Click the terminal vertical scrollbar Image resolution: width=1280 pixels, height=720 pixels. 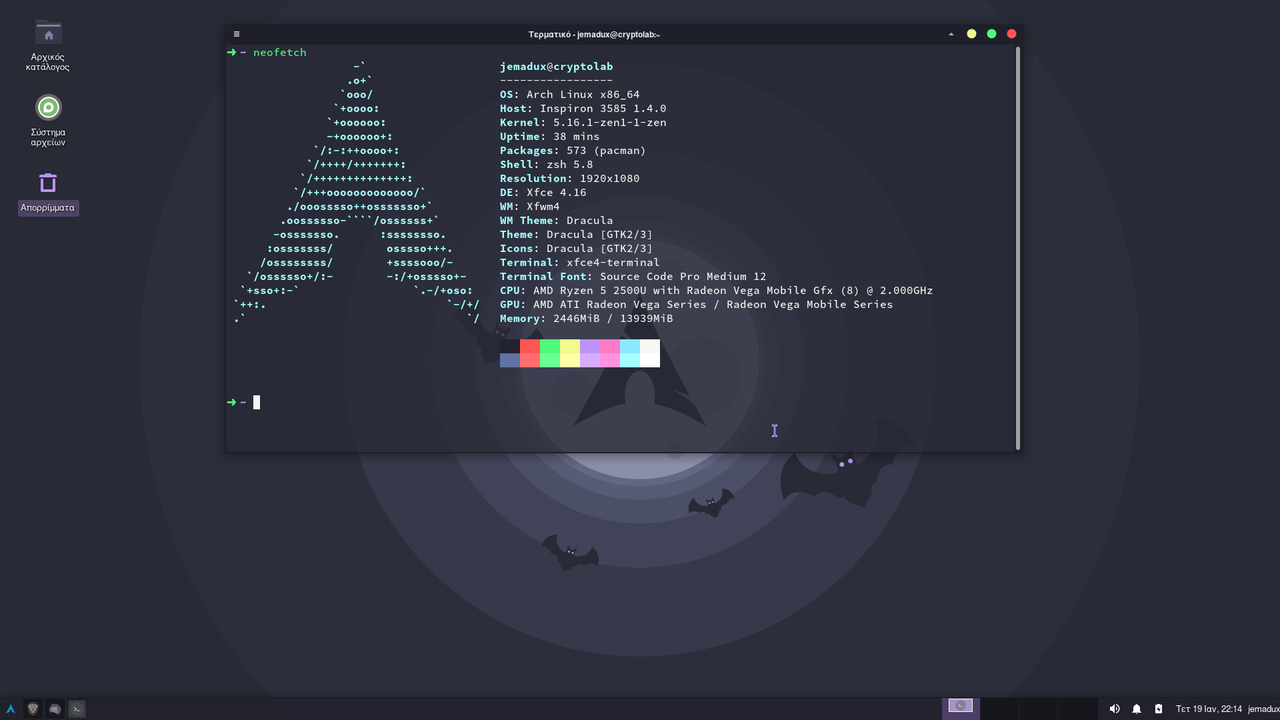[x=1018, y=248]
